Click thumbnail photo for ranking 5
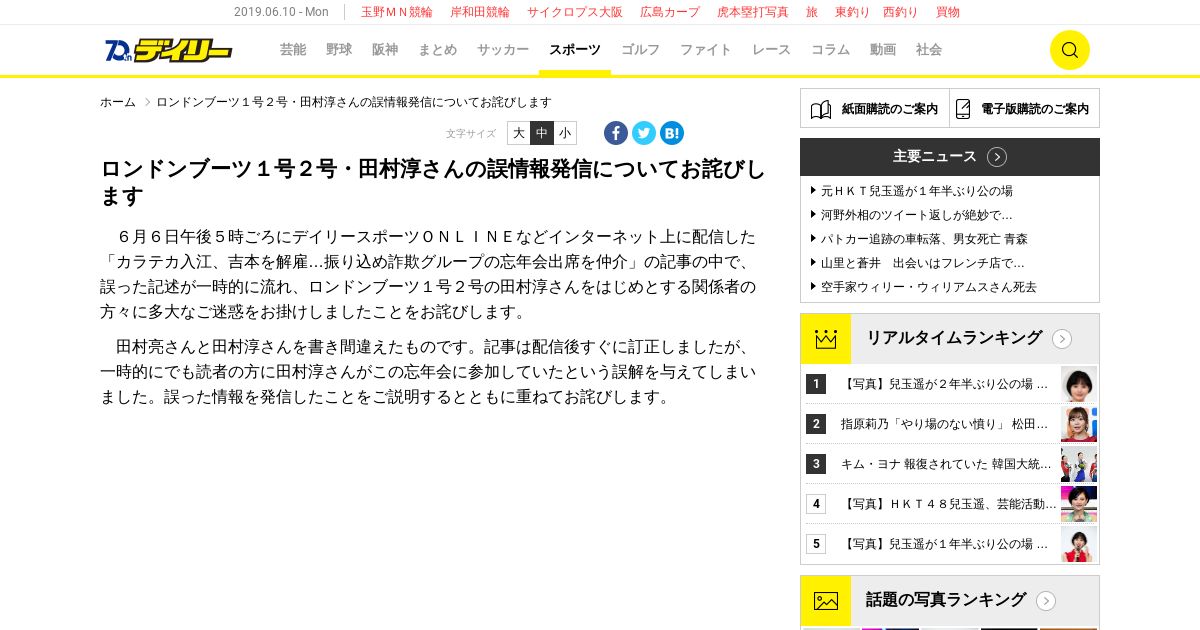 [x=1079, y=544]
